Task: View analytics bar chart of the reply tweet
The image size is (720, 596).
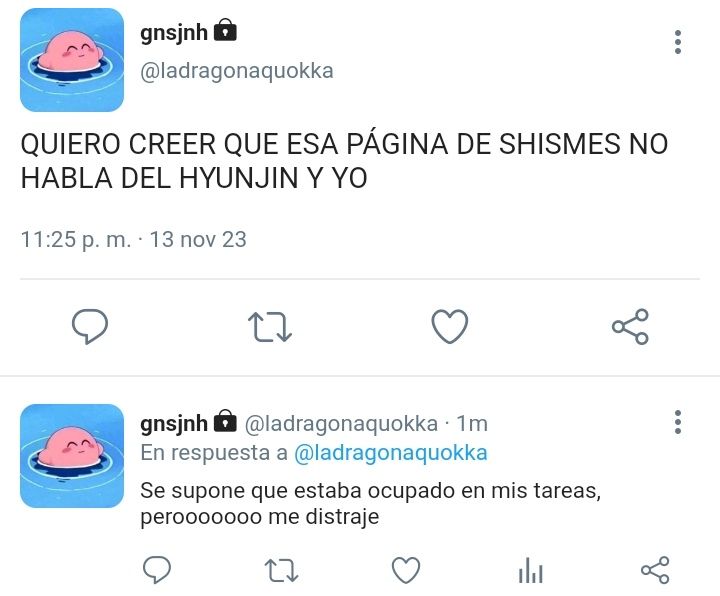Action: tap(530, 570)
